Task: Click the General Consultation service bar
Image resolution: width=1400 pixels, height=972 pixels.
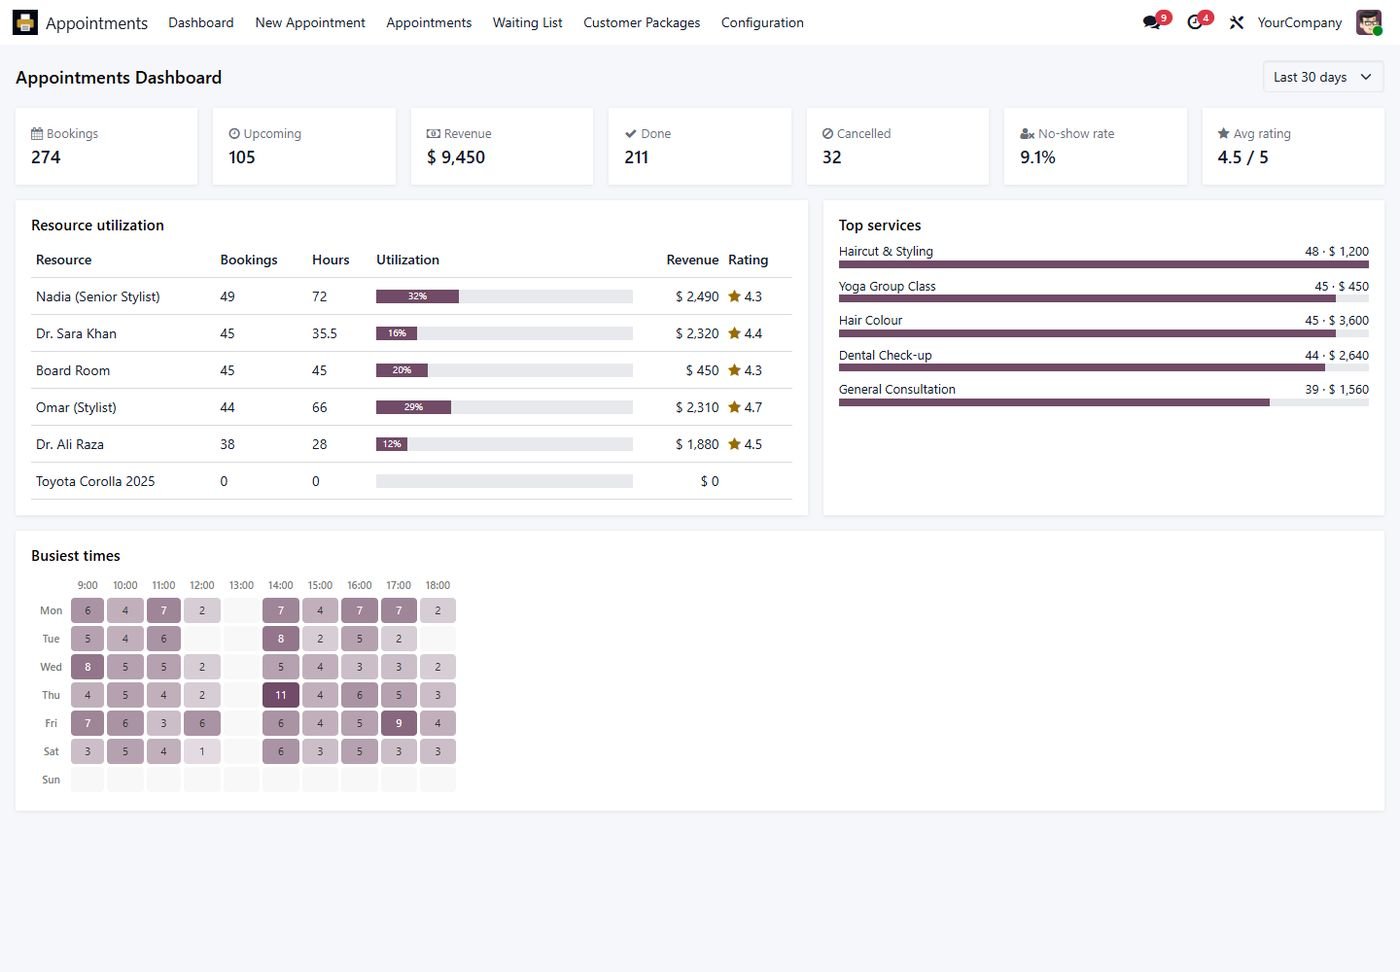Action: [1054, 402]
